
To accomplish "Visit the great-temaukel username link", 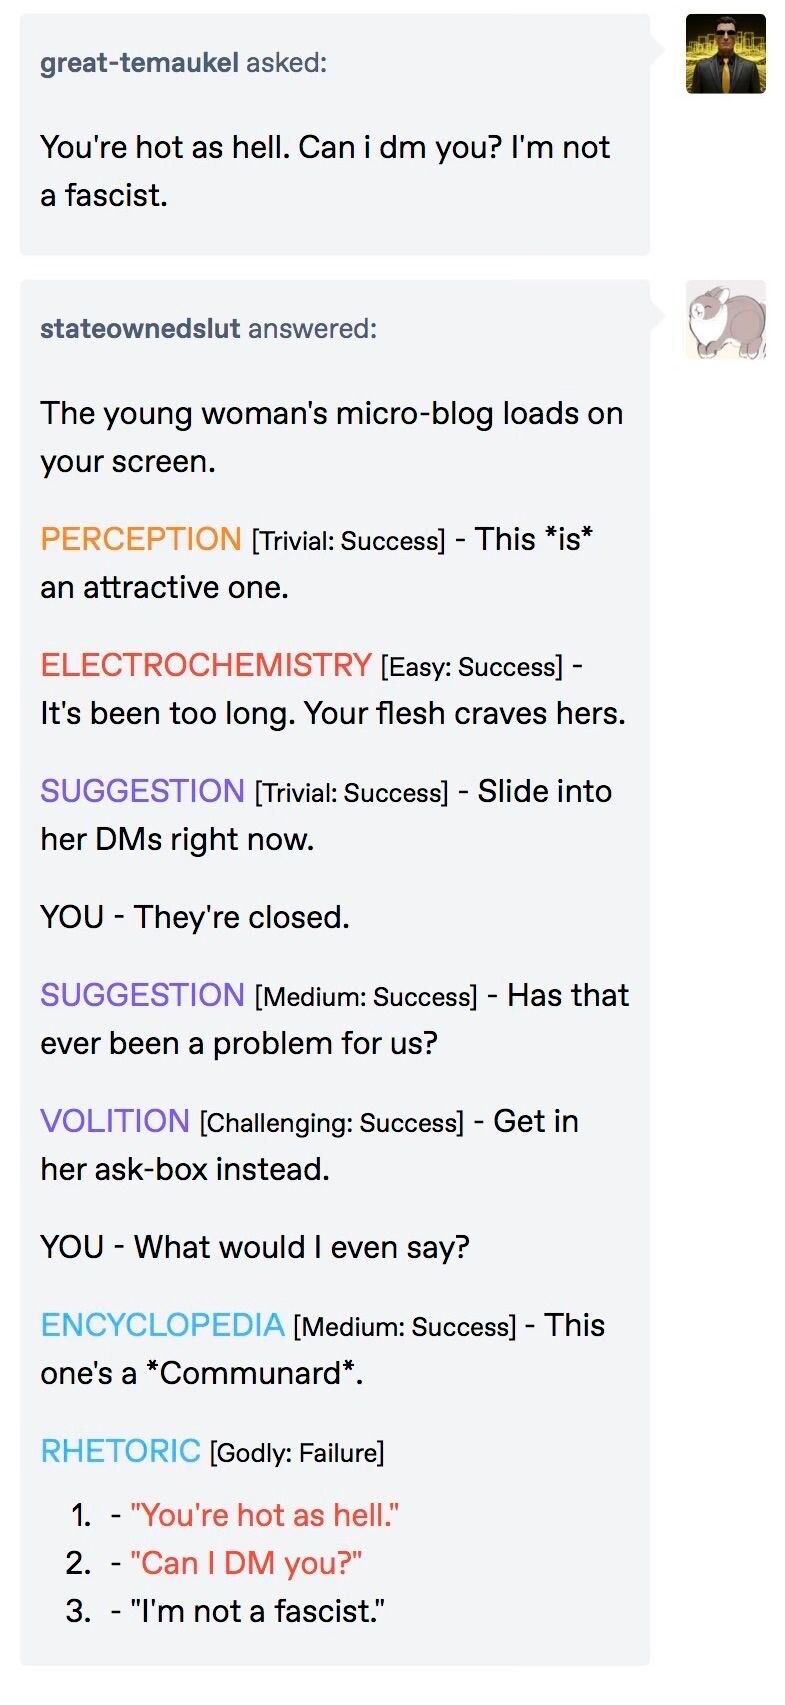I will click(x=139, y=63).
